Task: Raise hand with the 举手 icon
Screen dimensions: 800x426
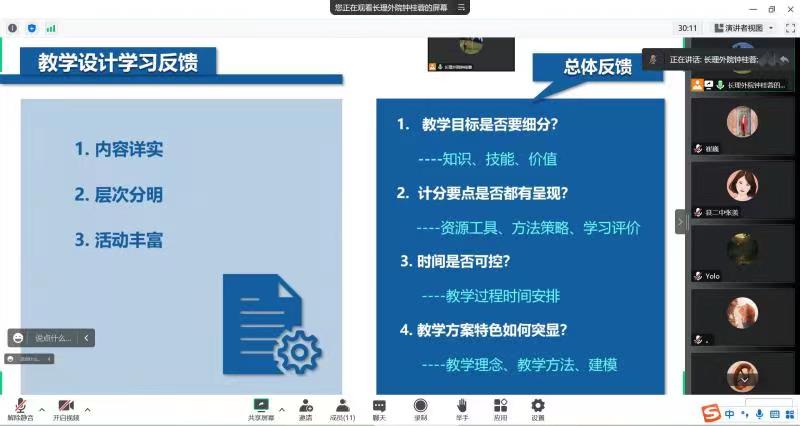Action: tap(462, 408)
